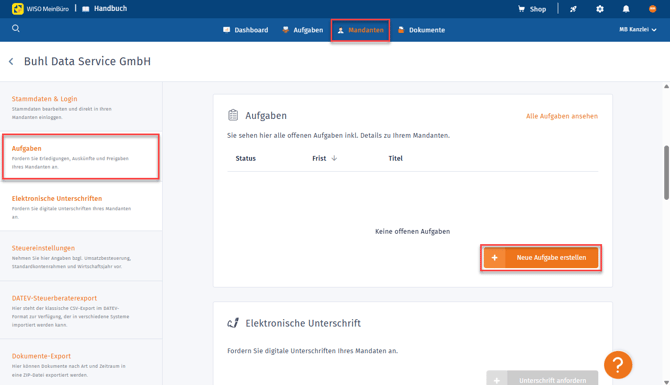Click the Frist column header
The height and width of the screenshot is (385, 670).
(319, 158)
